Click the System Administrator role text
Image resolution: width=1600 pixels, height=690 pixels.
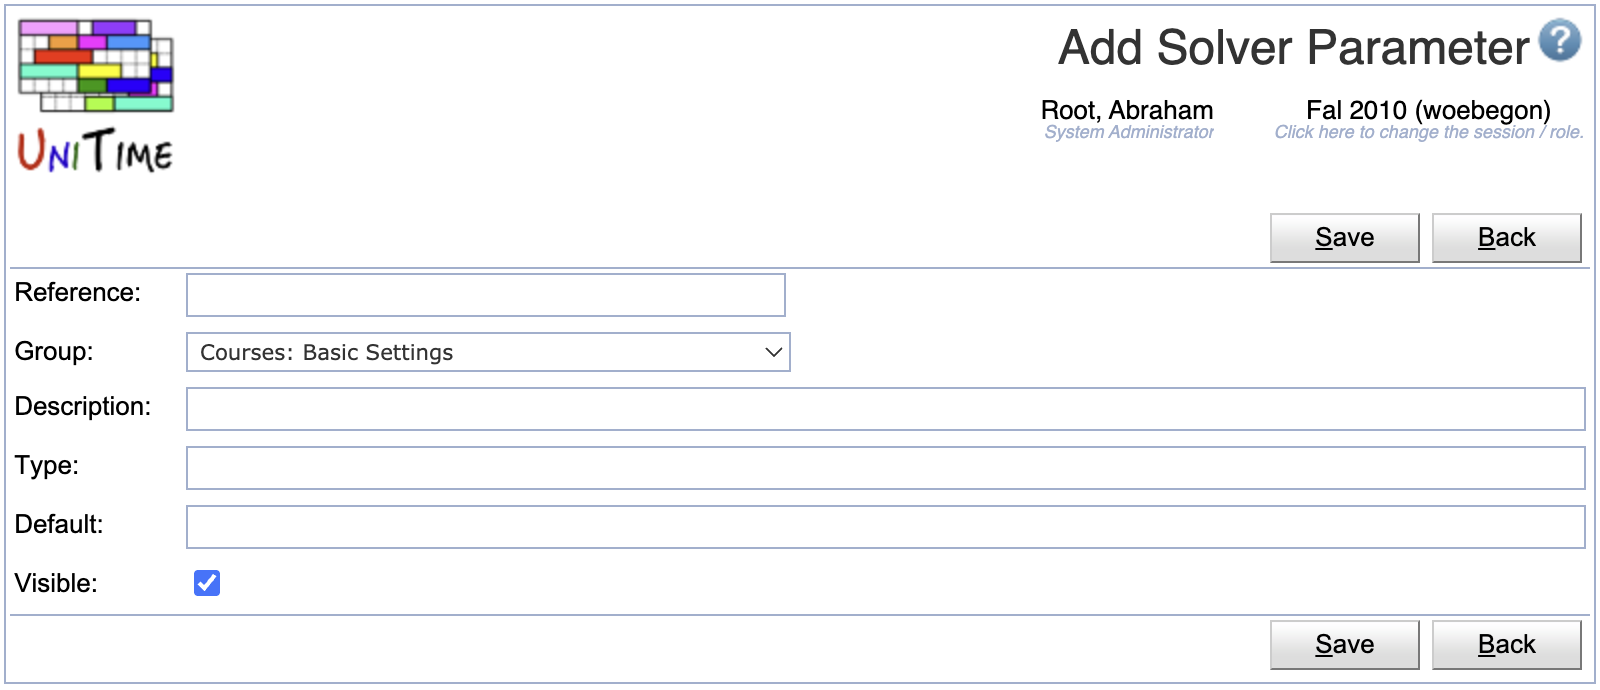tap(1129, 132)
